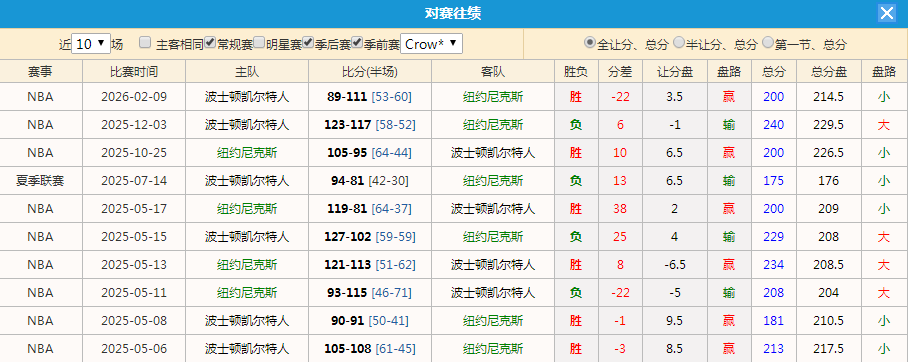Click handicap 9.5 value

(x=675, y=320)
